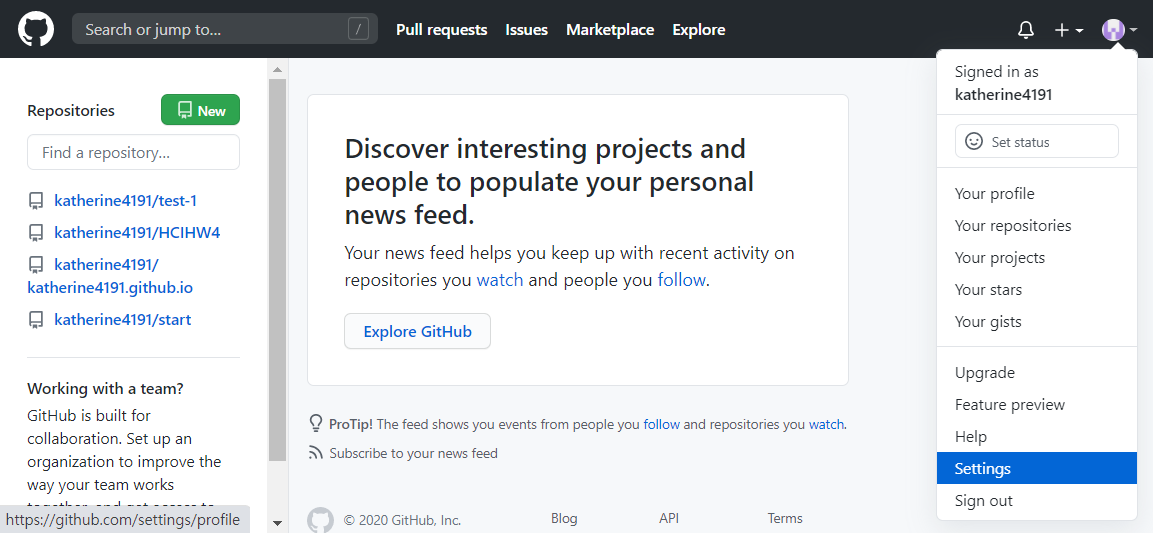Open Pull requests in top navigation

[441, 29]
